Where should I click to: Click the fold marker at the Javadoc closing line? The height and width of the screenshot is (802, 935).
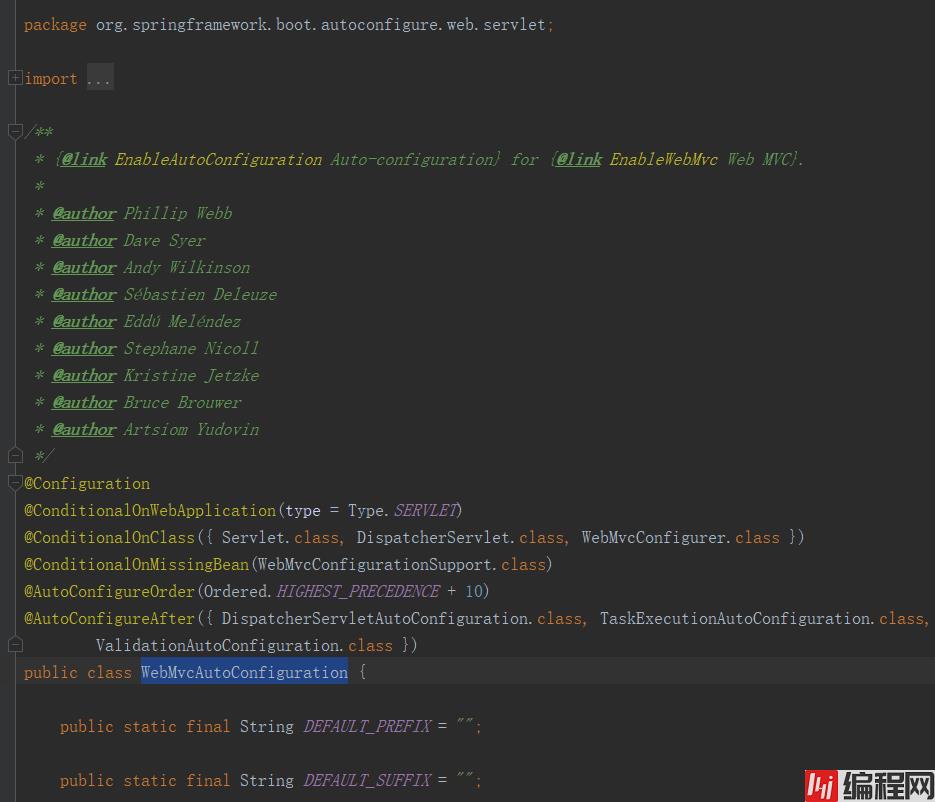click(15, 456)
